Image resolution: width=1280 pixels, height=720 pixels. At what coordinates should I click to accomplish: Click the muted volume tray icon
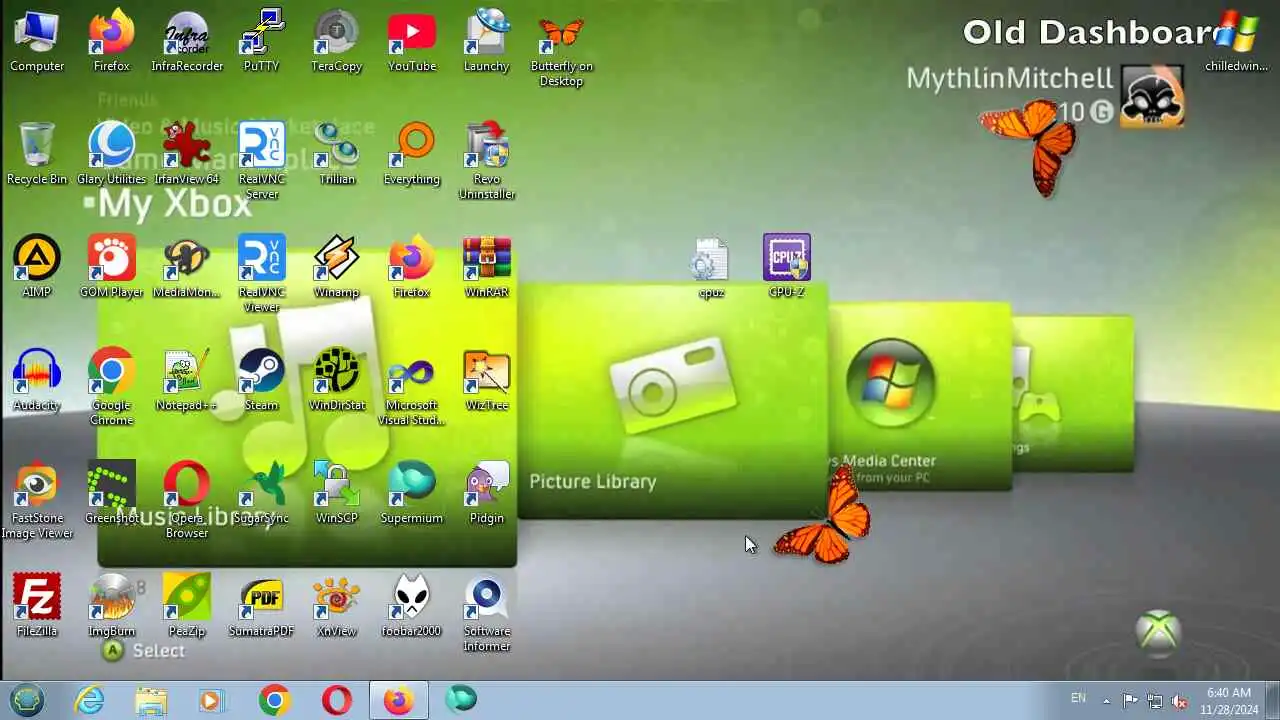coord(1180,701)
